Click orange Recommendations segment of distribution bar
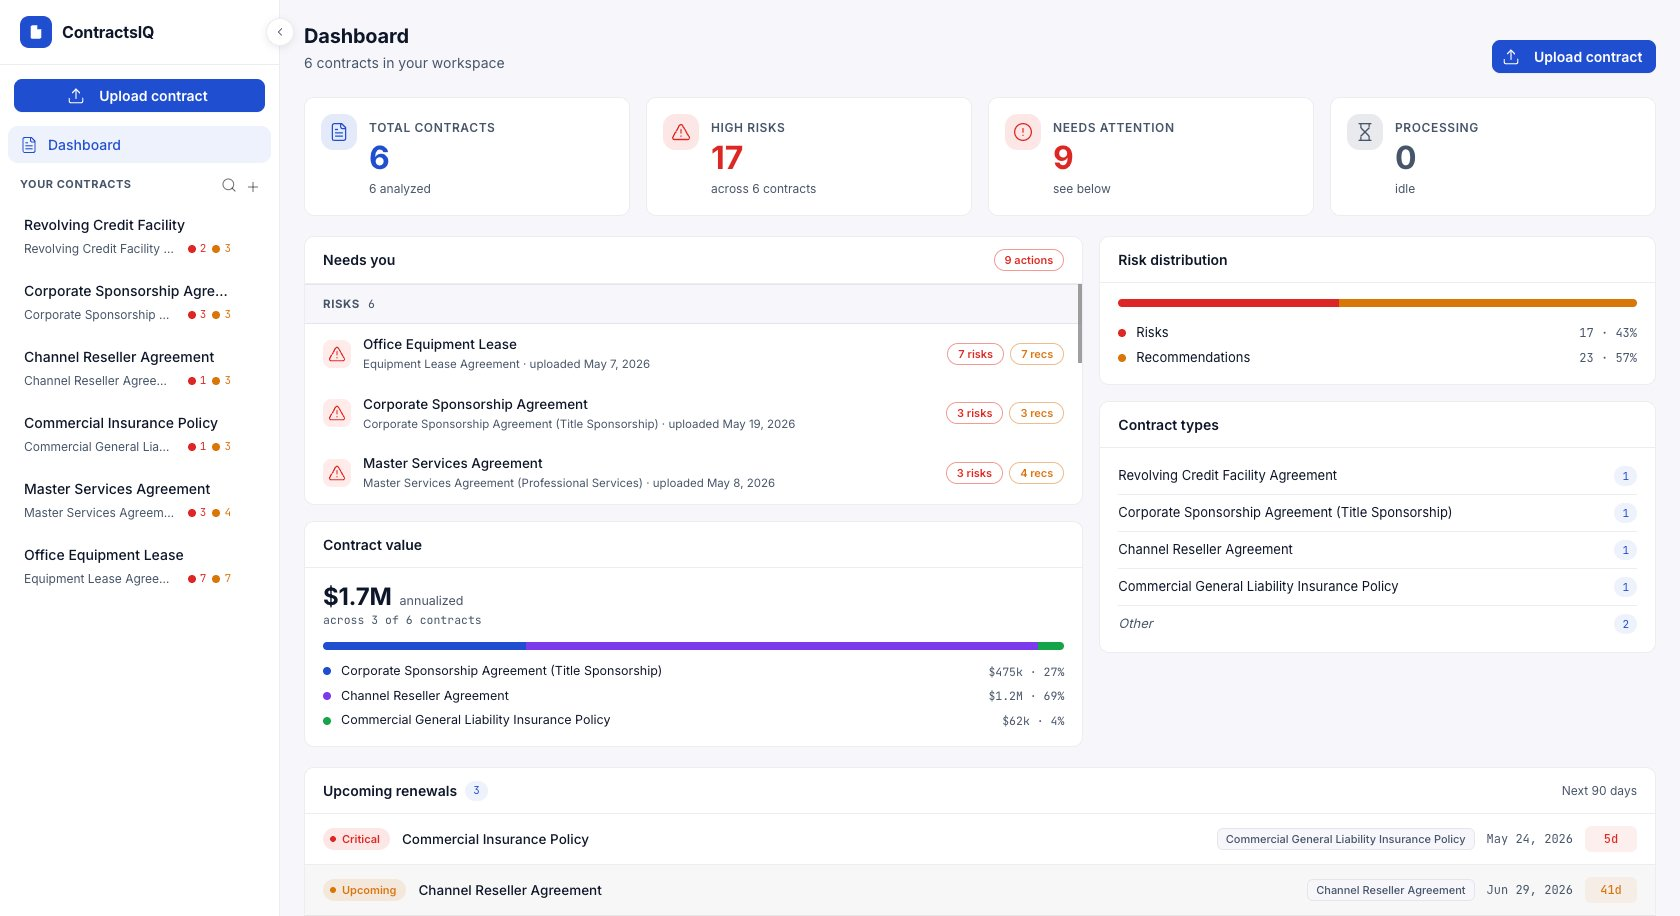This screenshot has height=916, width=1680. point(1488,303)
